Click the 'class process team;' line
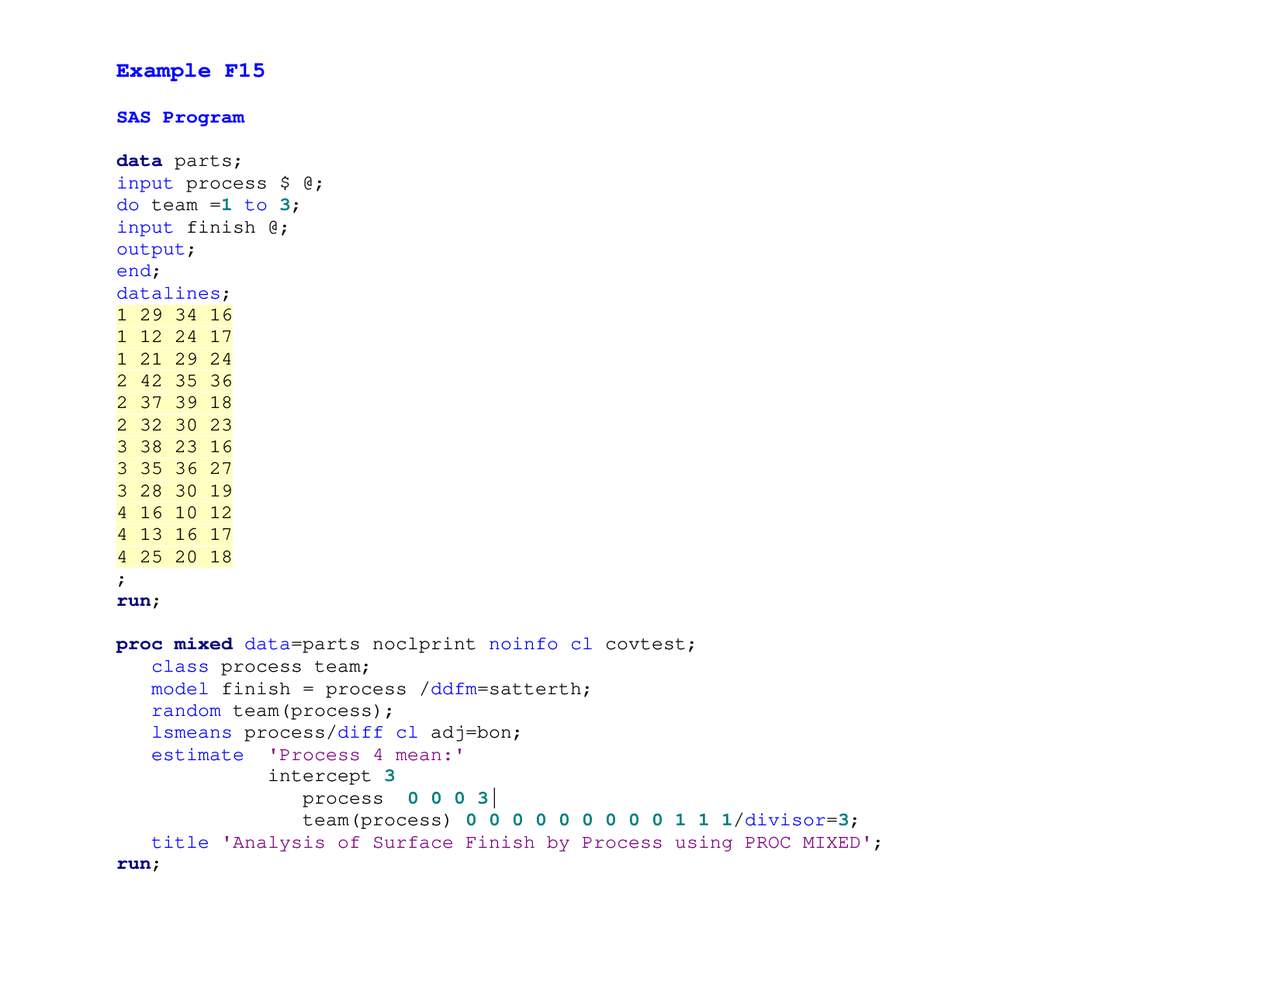The image size is (1280, 989). pos(260,667)
